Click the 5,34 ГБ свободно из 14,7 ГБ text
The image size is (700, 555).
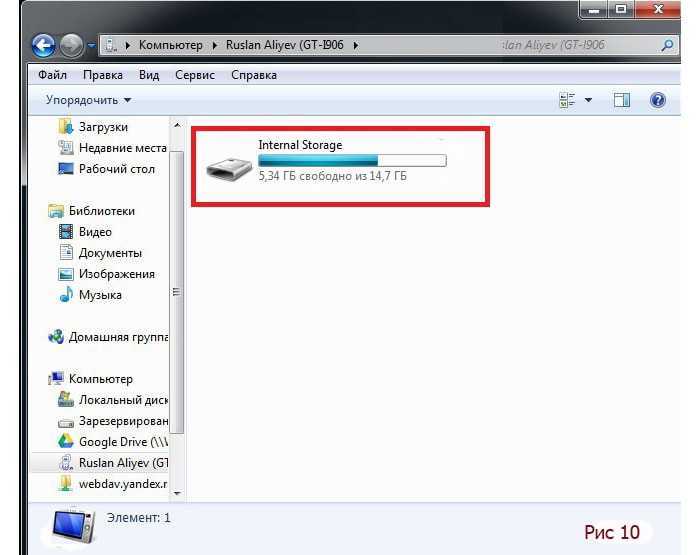click(x=333, y=176)
